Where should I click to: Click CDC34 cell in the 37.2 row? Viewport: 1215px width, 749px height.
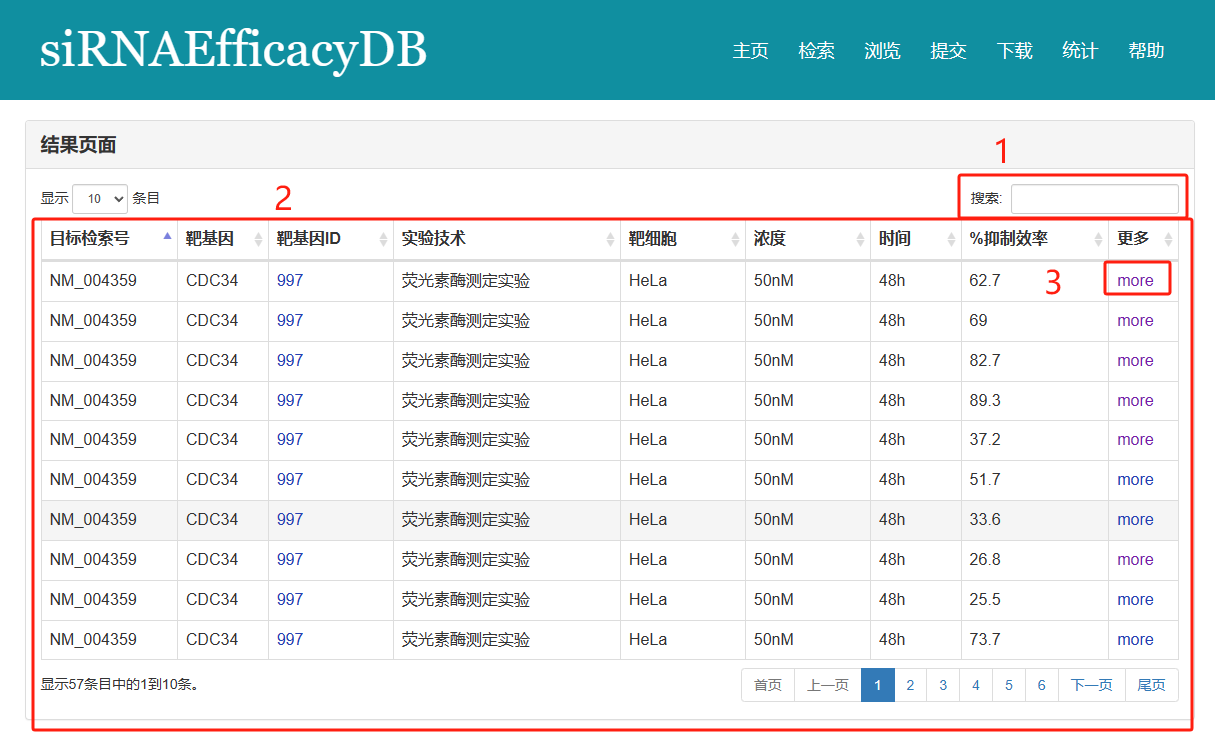tap(212, 440)
